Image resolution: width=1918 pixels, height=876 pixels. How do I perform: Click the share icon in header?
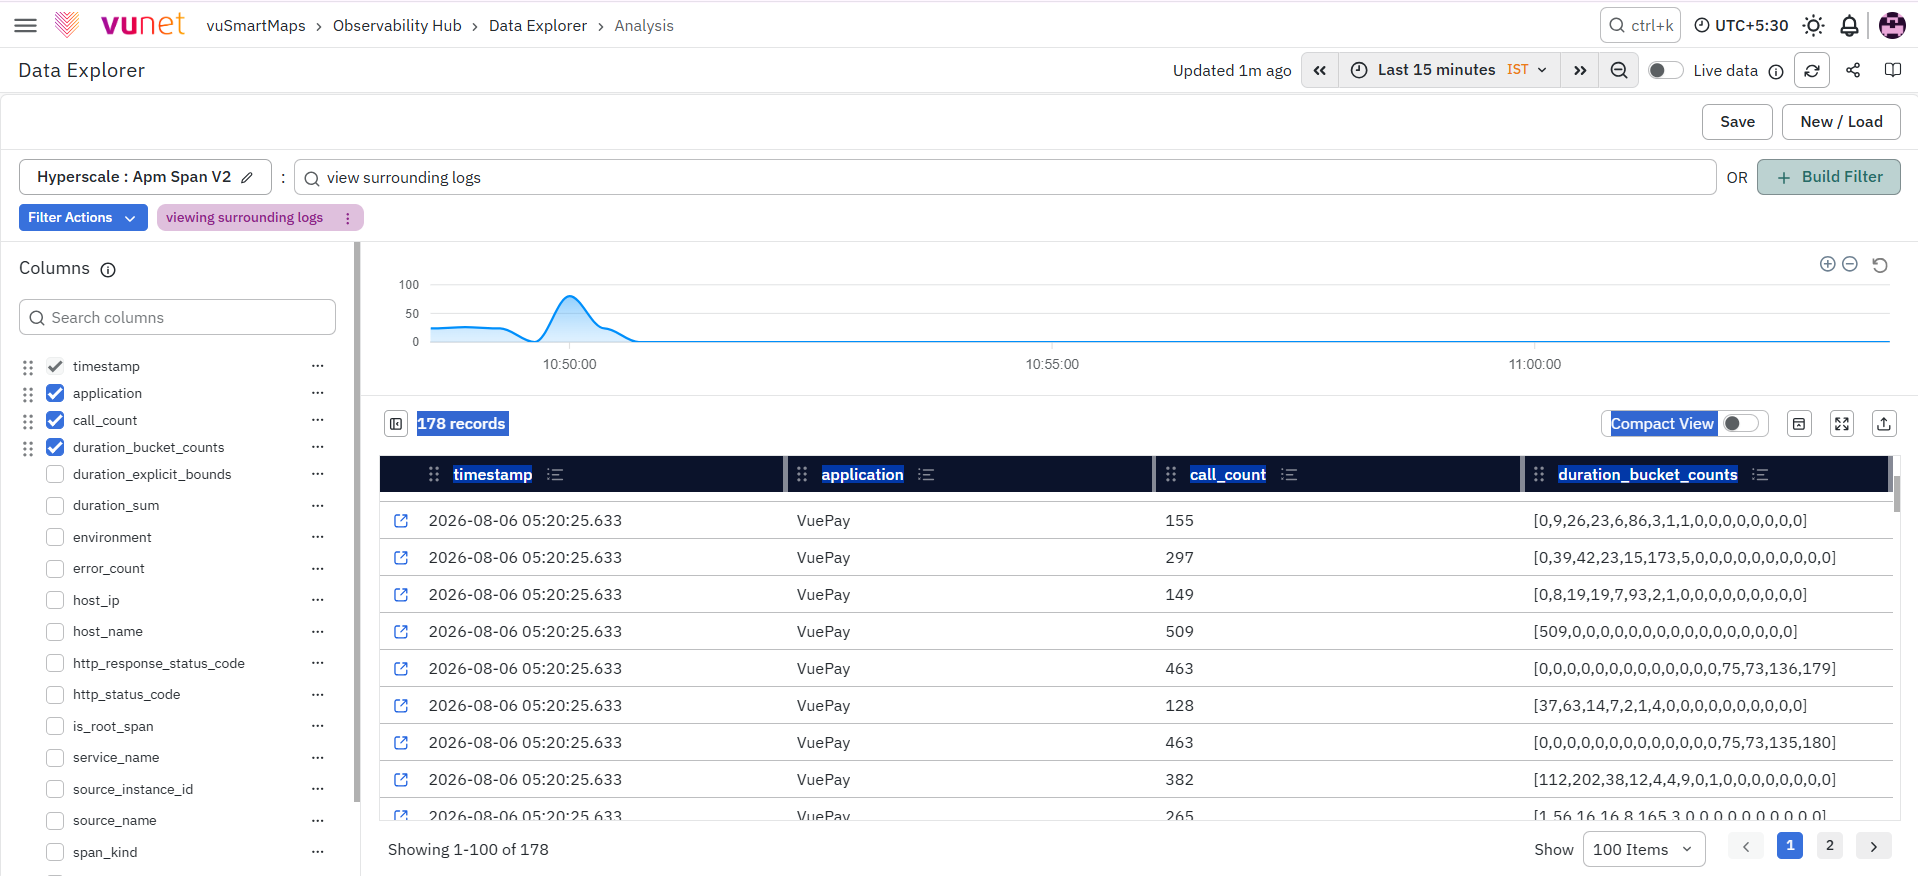coord(1853,70)
